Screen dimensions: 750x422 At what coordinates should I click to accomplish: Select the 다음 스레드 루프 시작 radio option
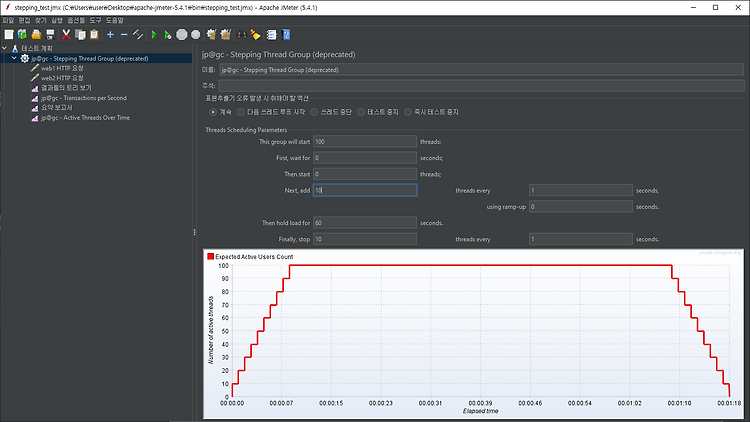coord(241,112)
